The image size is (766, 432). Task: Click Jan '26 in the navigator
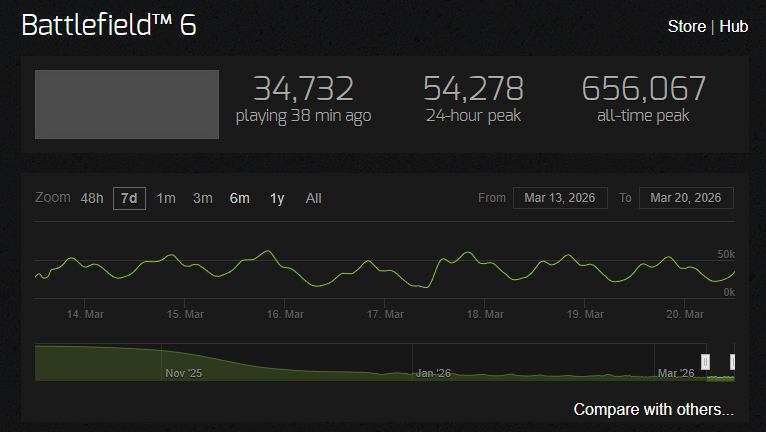pyautogui.click(x=433, y=373)
